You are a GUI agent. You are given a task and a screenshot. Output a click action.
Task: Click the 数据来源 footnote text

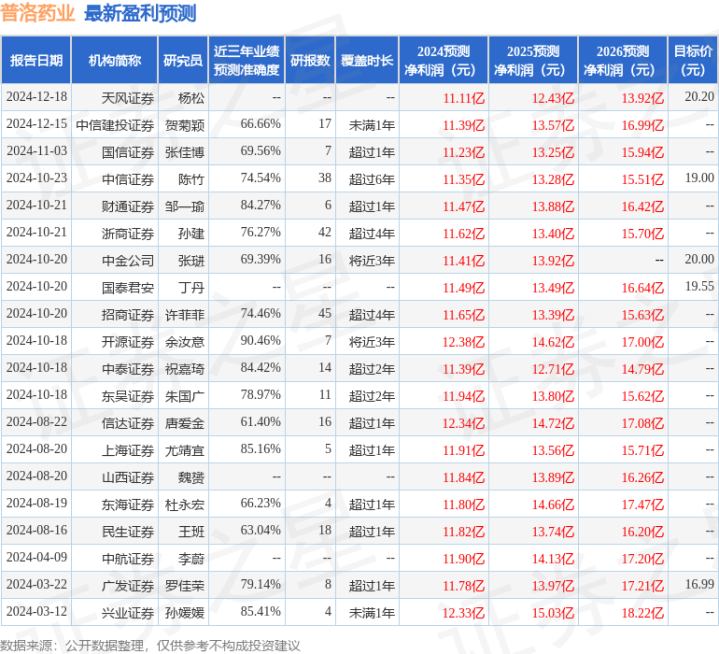[150, 646]
